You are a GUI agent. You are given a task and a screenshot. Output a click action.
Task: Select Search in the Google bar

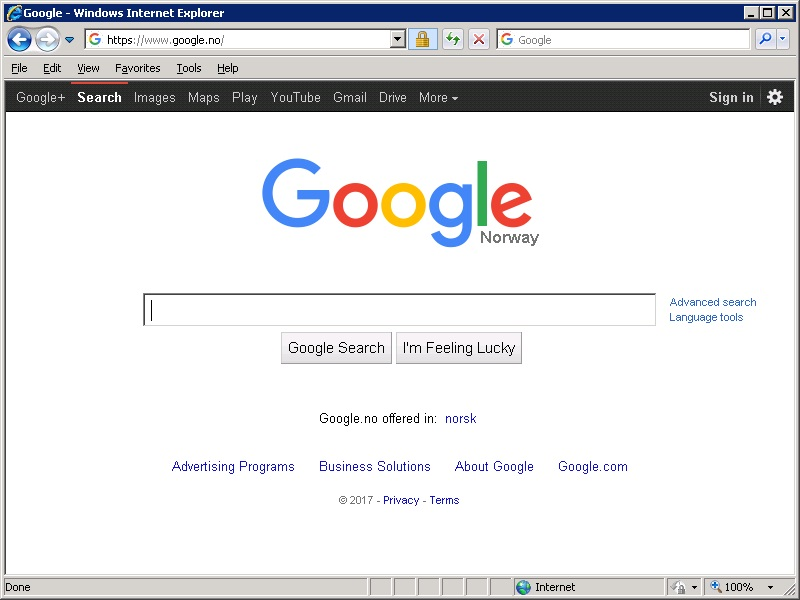pyautogui.click(x=99, y=97)
